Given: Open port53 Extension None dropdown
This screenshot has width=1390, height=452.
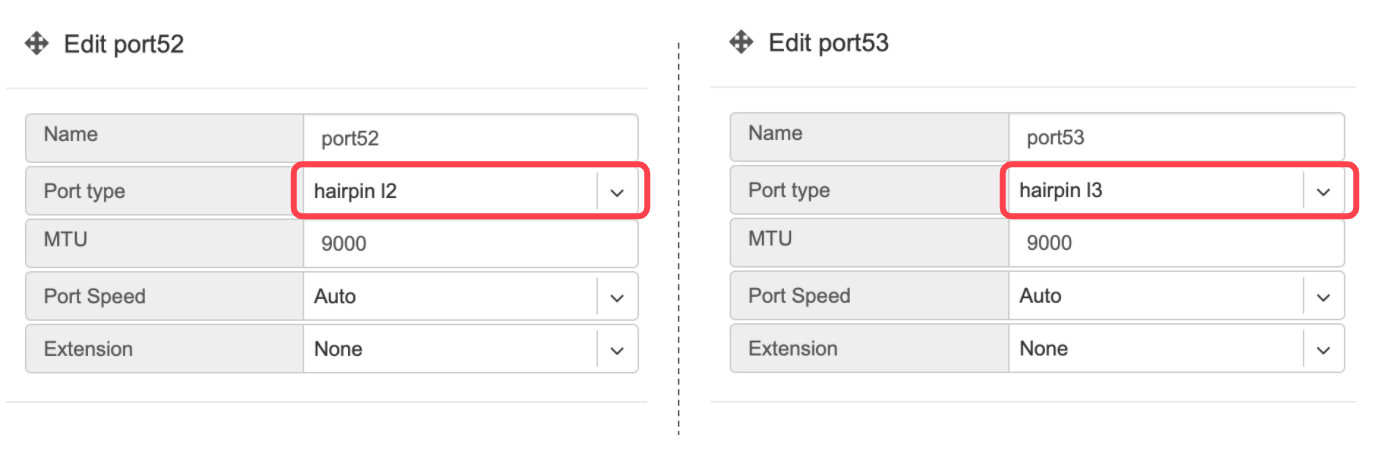Looking at the screenshot, I should click(x=1177, y=349).
